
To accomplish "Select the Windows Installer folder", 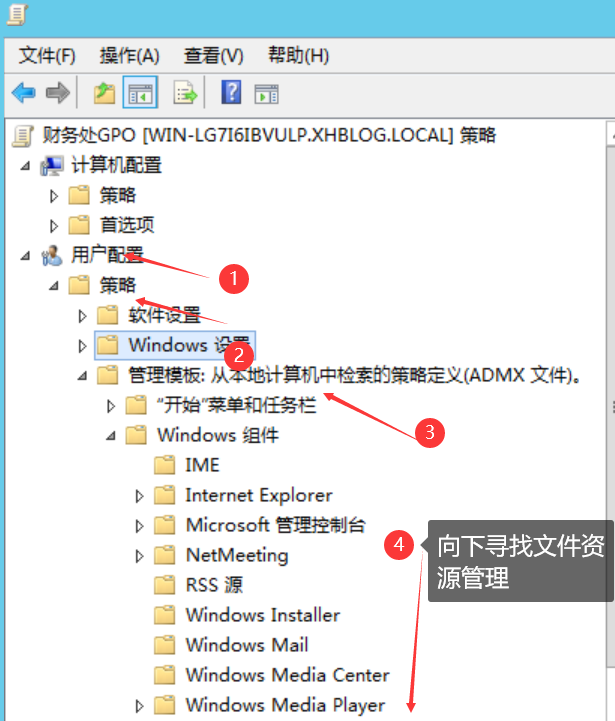I will [x=247, y=615].
